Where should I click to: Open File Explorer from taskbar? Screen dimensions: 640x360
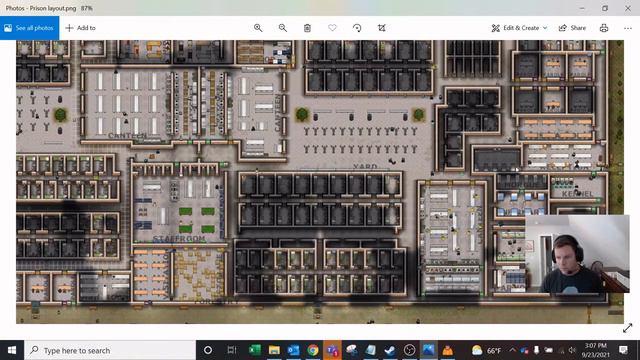tap(274, 350)
